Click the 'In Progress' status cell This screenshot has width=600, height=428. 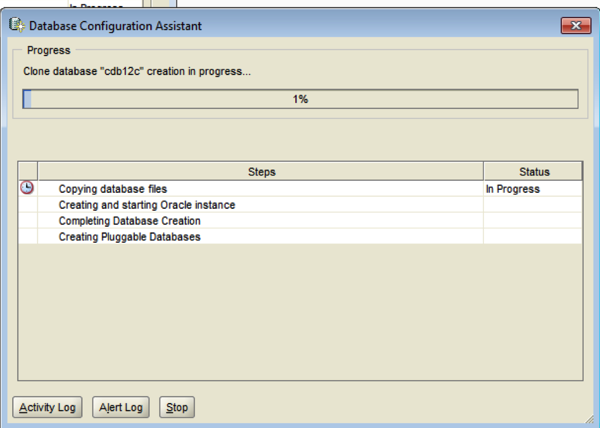coord(533,189)
